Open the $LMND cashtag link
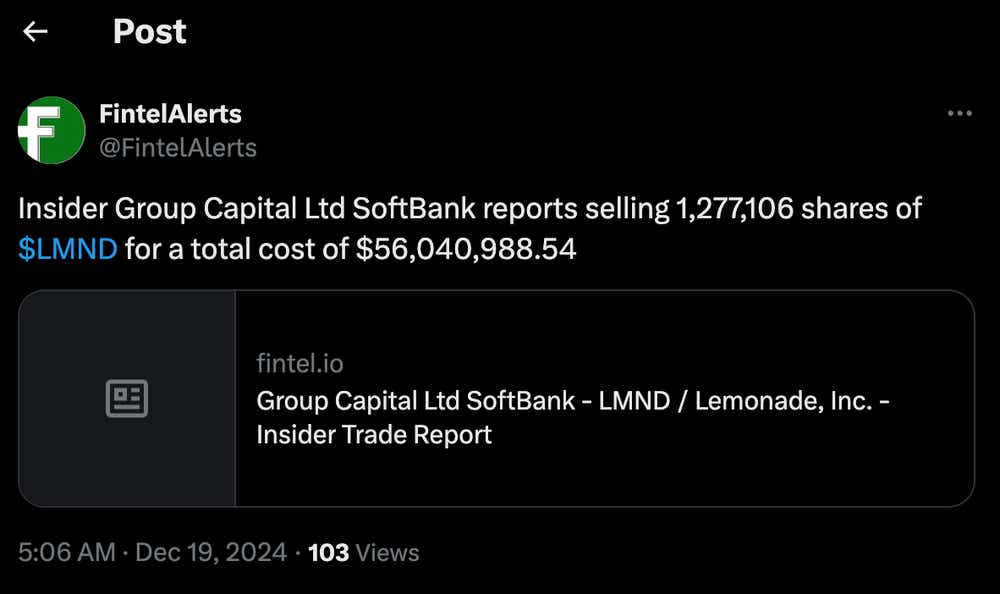This screenshot has width=1000, height=594. [66, 249]
